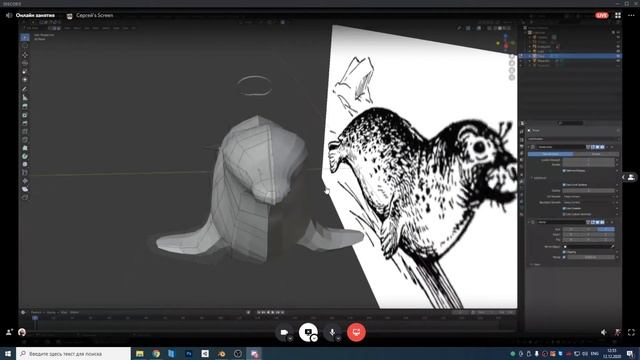Toggle Optimal Display checkbox
Viewport: 640px width, 360px height.
point(564,171)
